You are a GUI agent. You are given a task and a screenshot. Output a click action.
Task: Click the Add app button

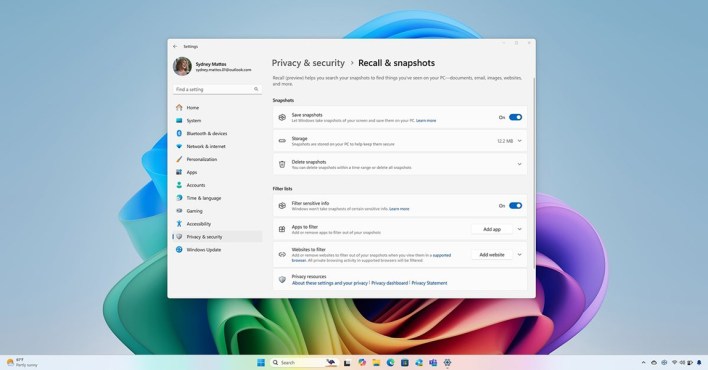coord(492,229)
